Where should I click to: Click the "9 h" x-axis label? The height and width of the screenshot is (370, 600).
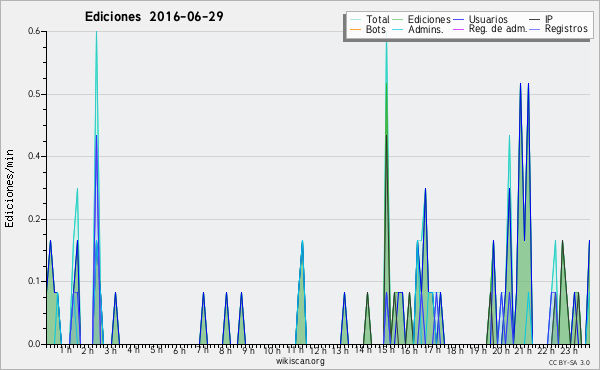coord(248,350)
